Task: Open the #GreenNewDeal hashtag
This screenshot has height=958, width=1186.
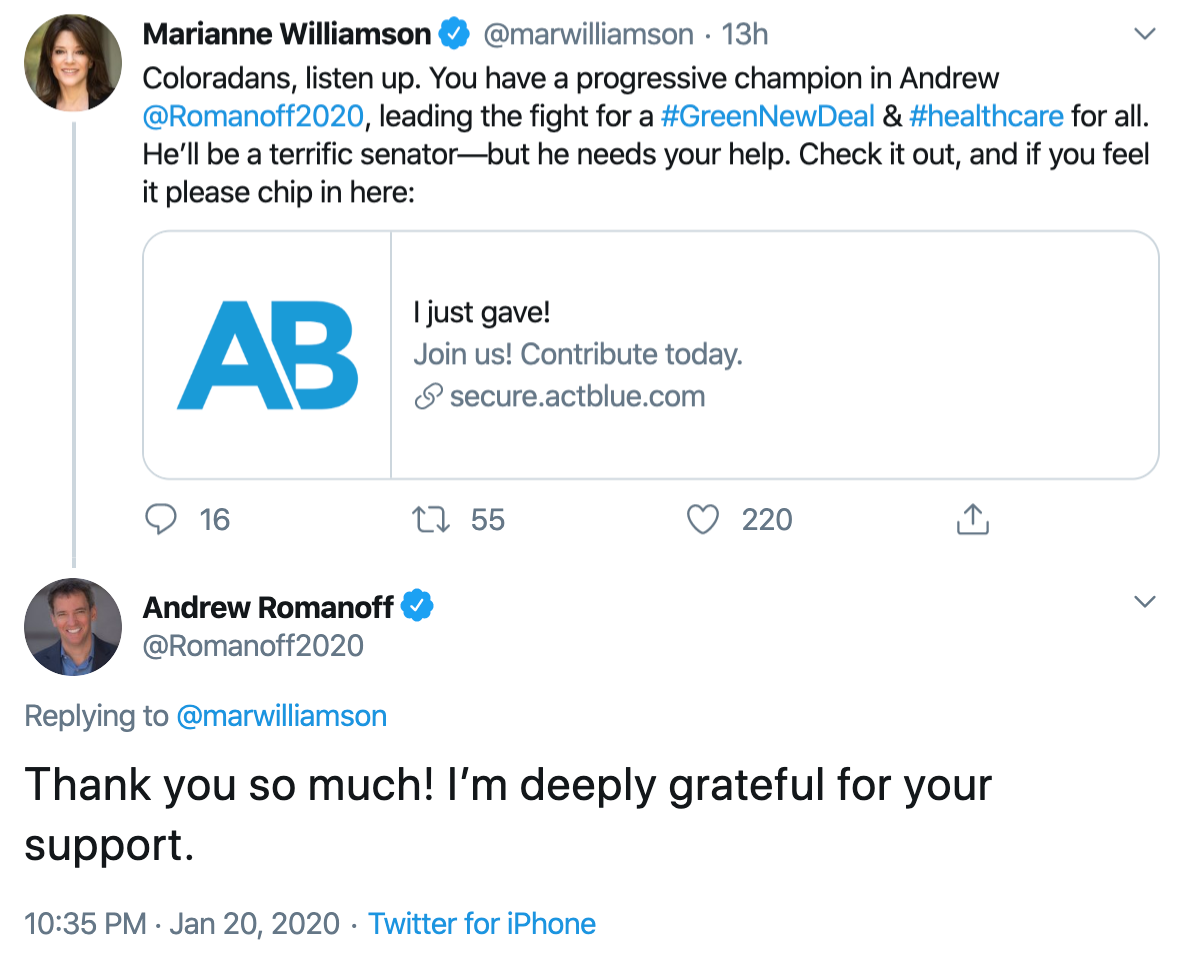Action: click(x=767, y=116)
